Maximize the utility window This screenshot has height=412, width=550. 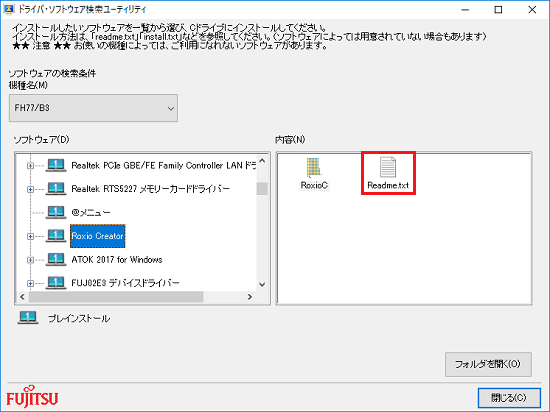pos(498,10)
